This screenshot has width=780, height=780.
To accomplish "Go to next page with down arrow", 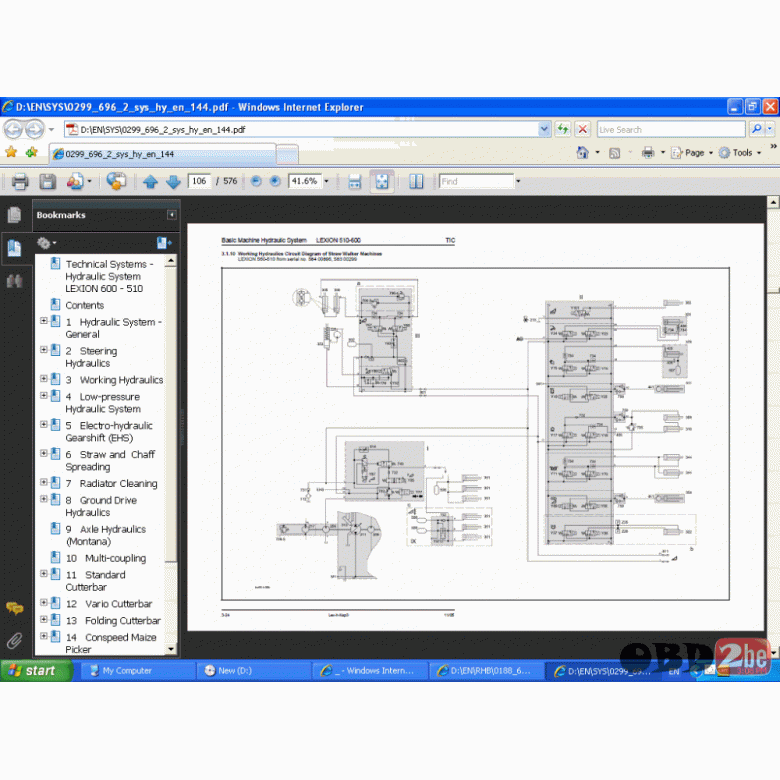I will 173,182.
